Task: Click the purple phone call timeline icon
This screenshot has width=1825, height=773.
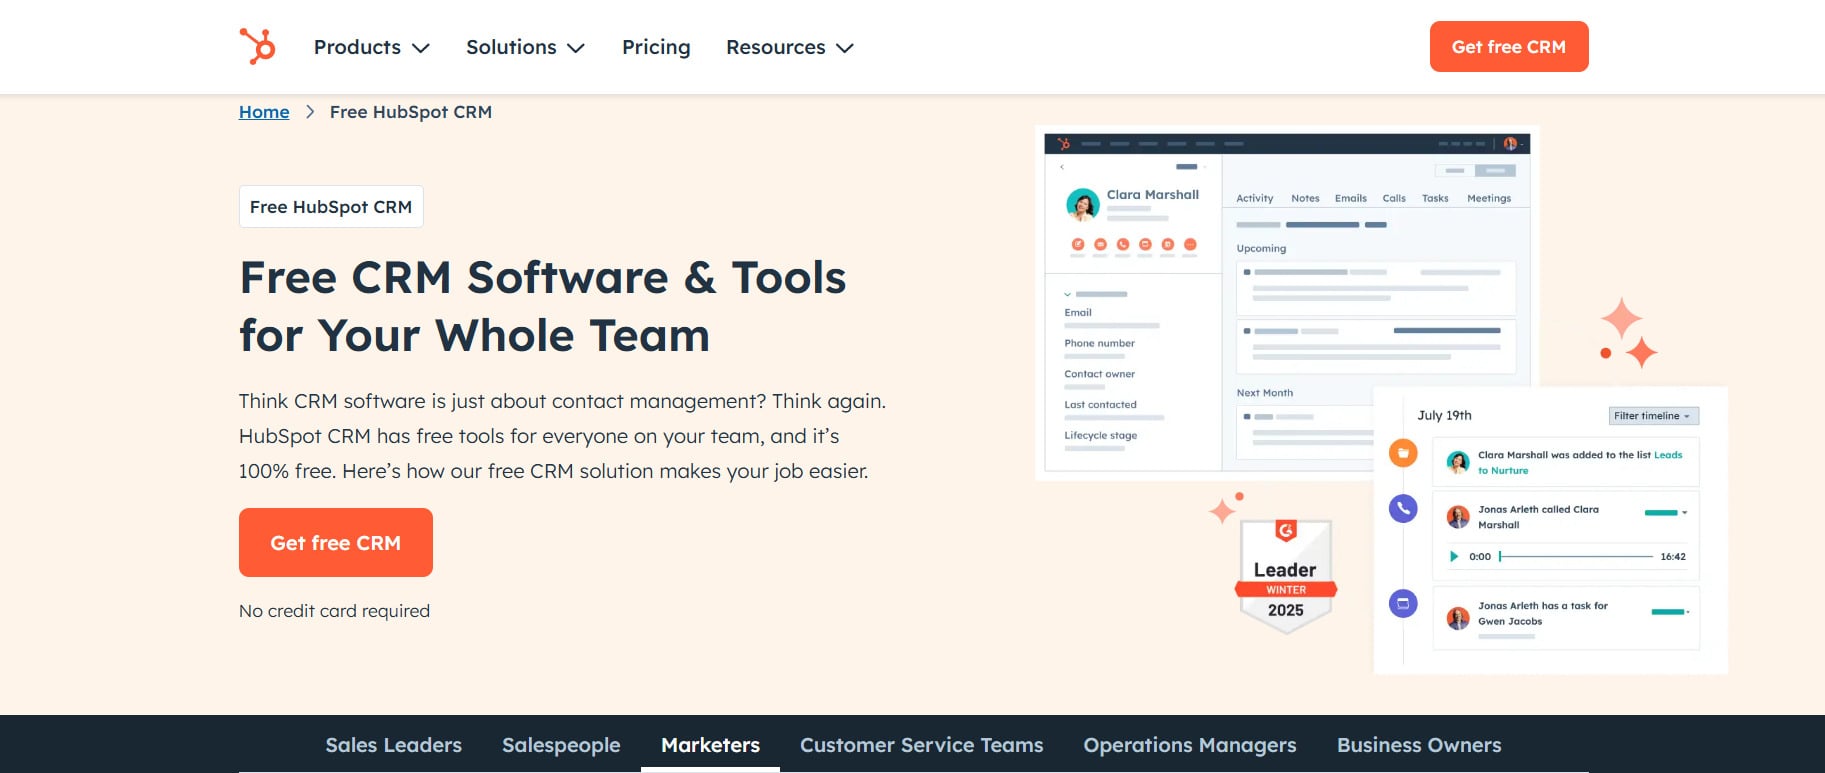Action: click(1403, 508)
